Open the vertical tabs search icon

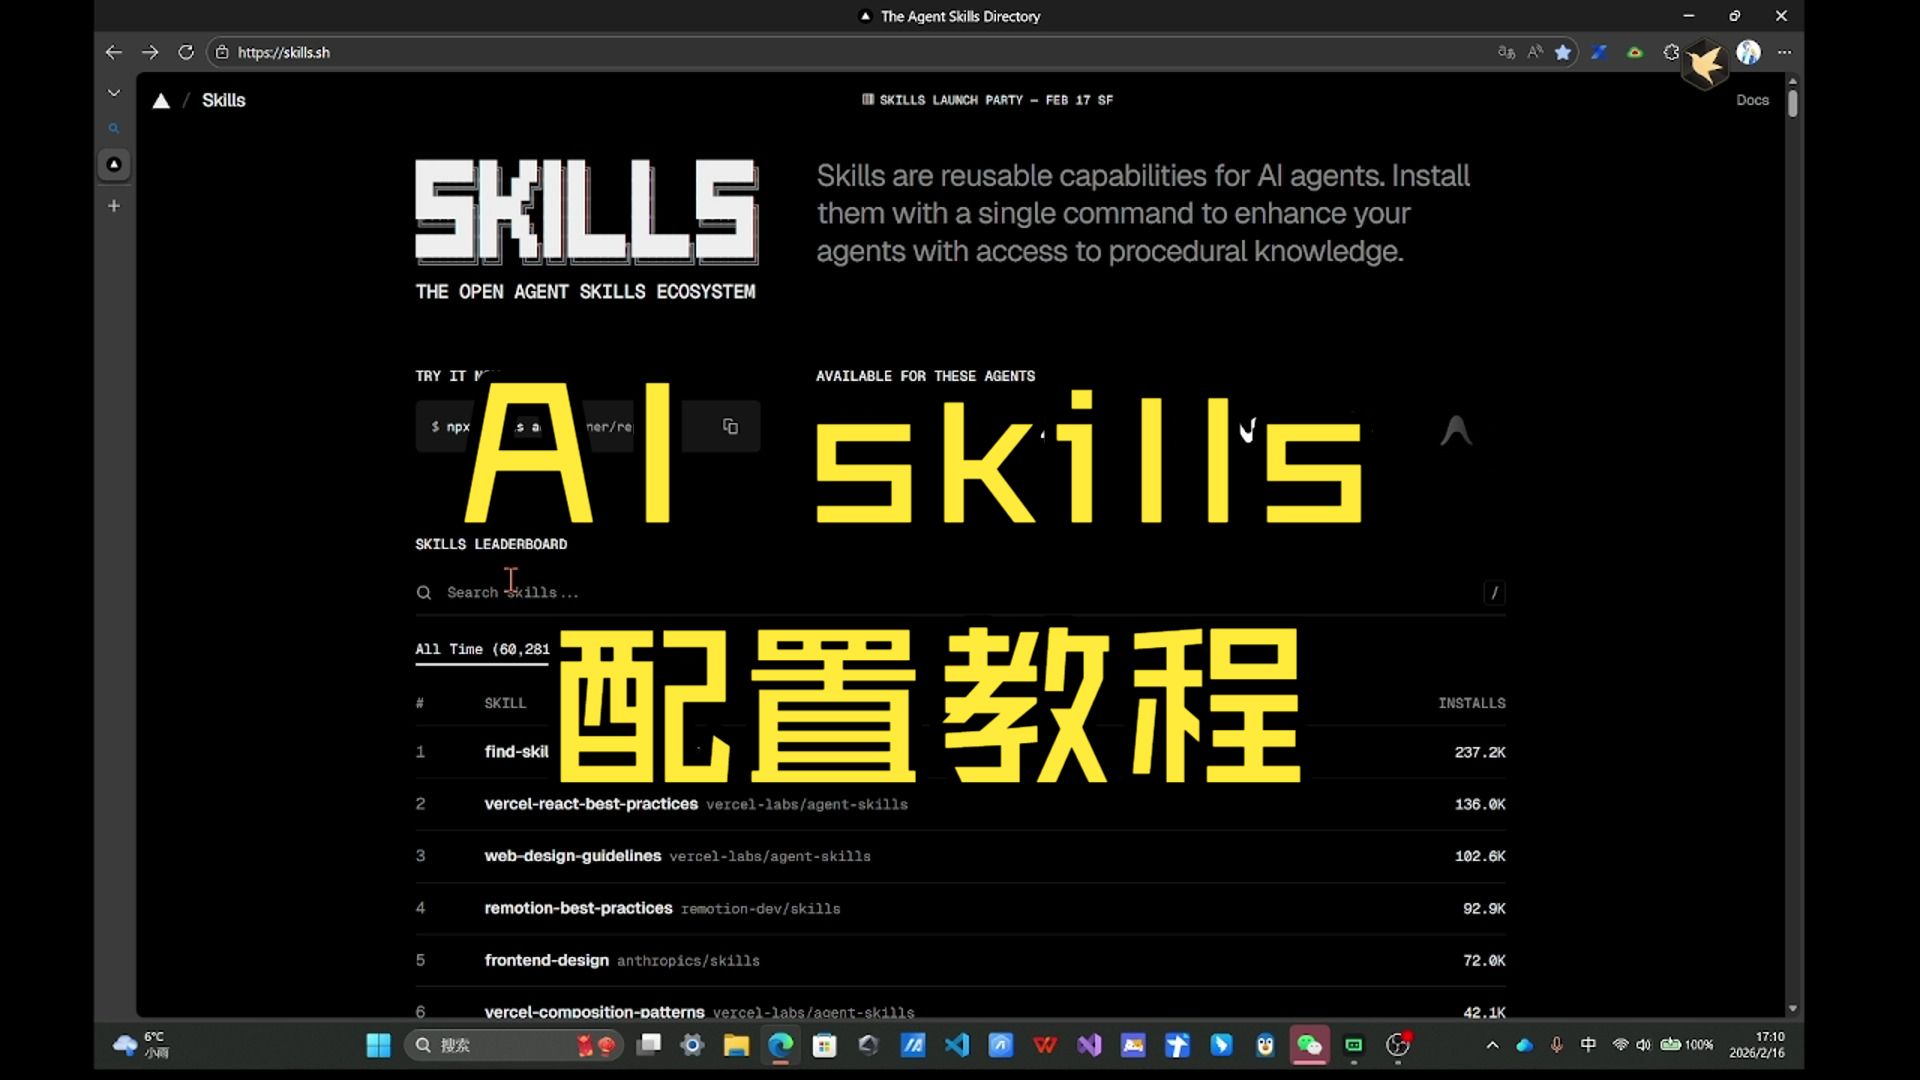(x=114, y=128)
